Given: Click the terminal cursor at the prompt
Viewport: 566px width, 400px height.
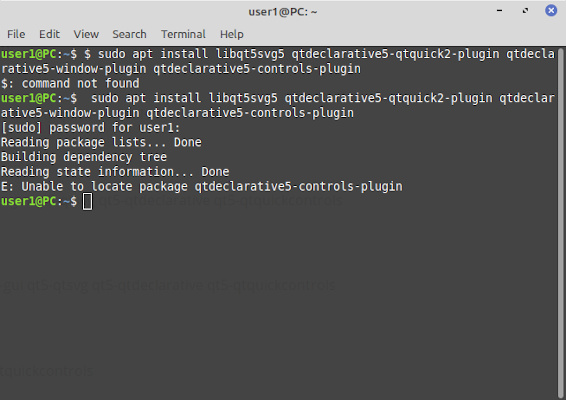Looking at the screenshot, I should tap(87, 201).
